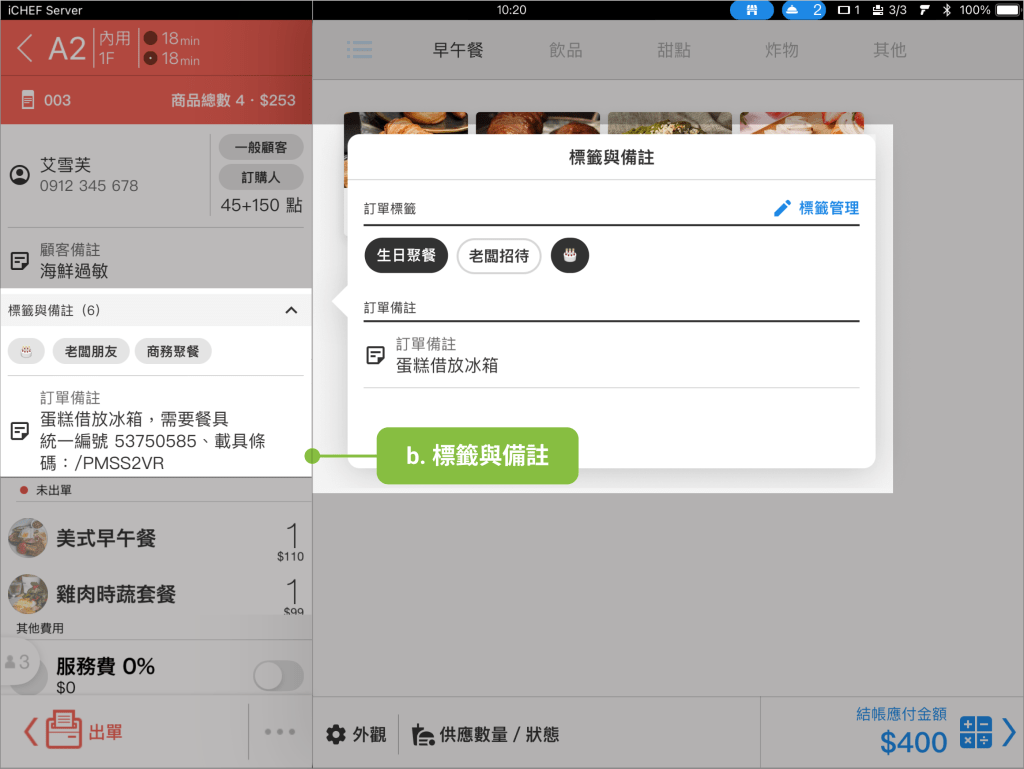
Task: Toggle the 老闆招待 order tag
Action: [498, 256]
